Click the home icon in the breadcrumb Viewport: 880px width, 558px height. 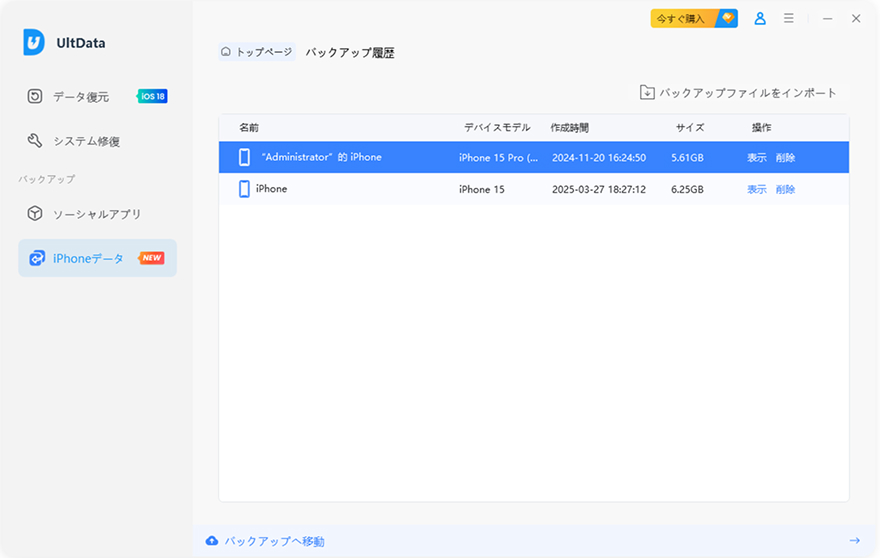click(x=226, y=52)
